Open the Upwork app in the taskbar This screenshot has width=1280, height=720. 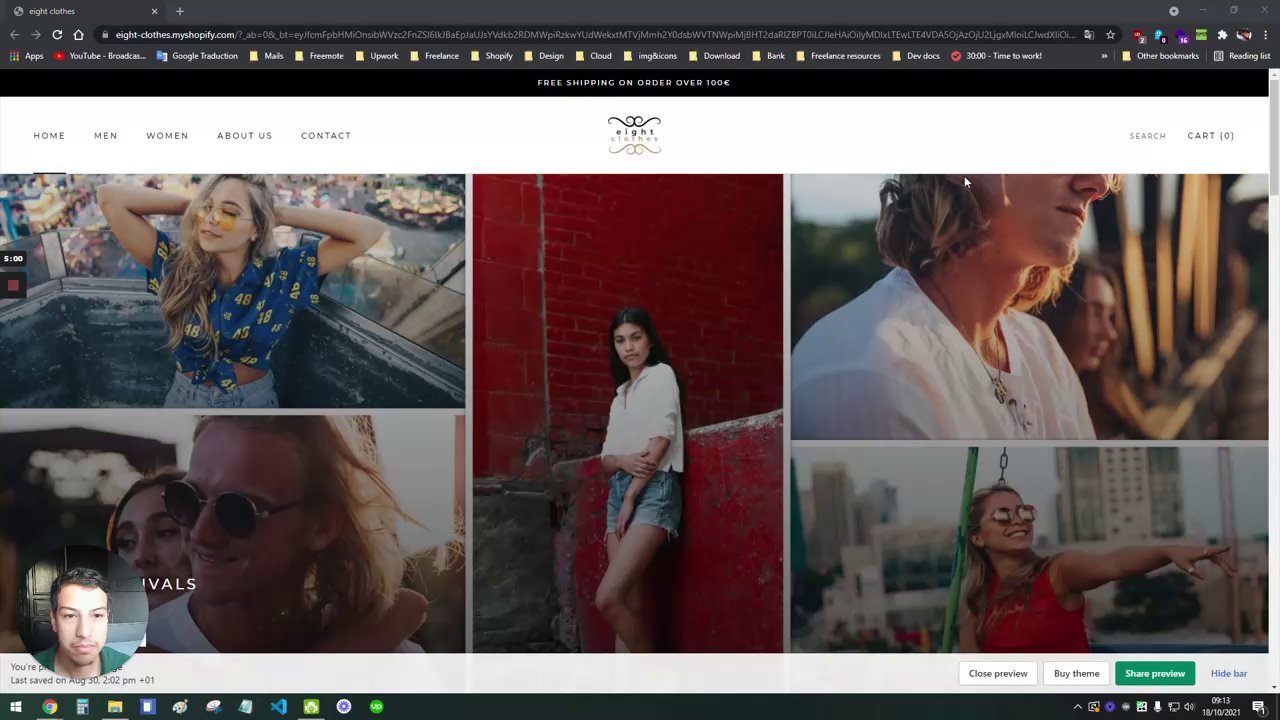[x=376, y=707]
